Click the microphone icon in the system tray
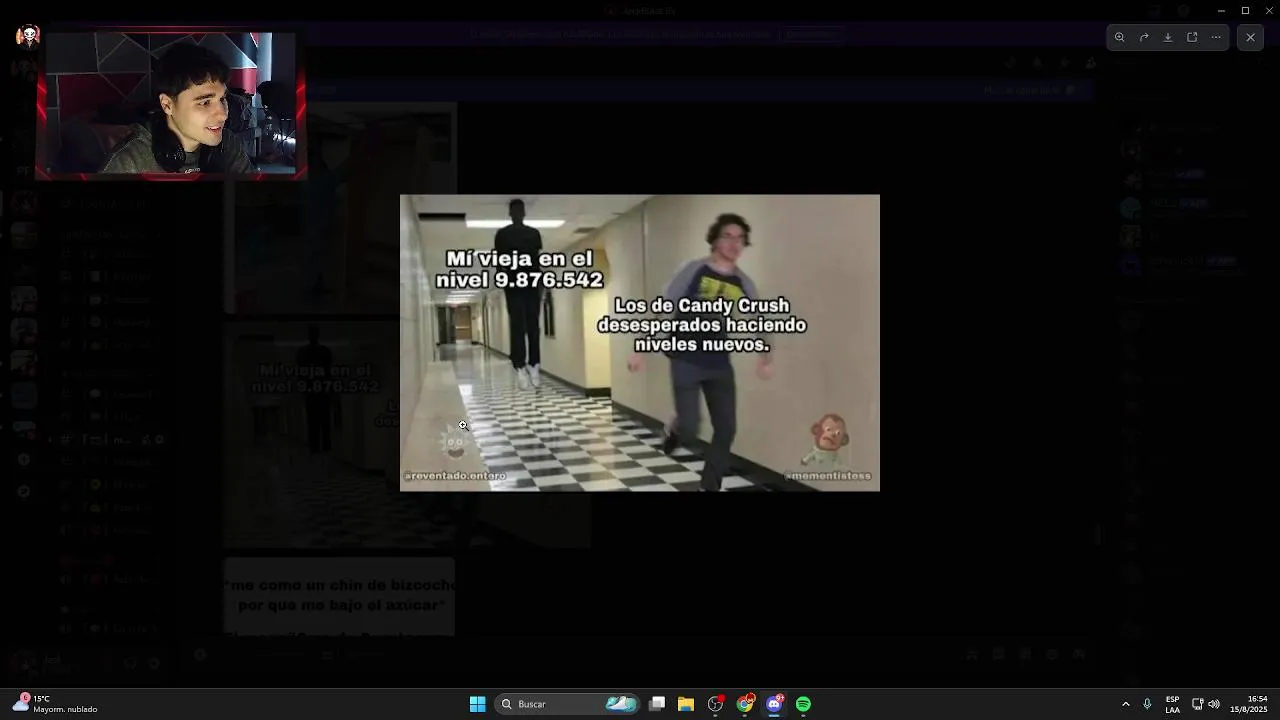This screenshot has height=720, width=1280. [x=1147, y=704]
